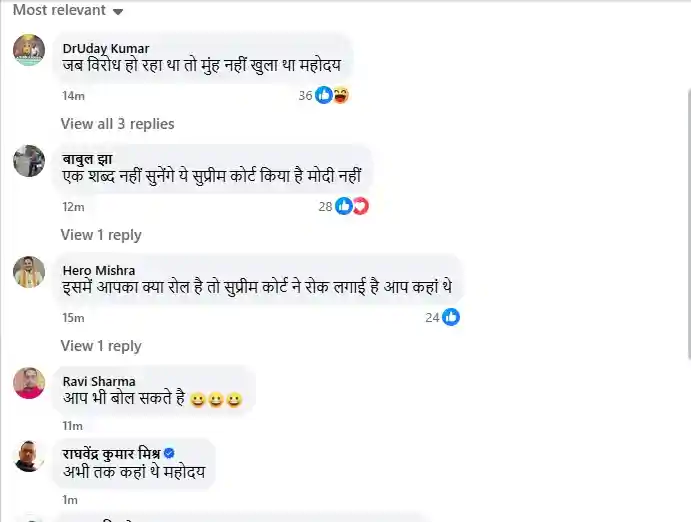Click like reaction icon on DrUday Kumar's comment
Image resolution: width=691 pixels, height=522 pixels.
click(324, 95)
